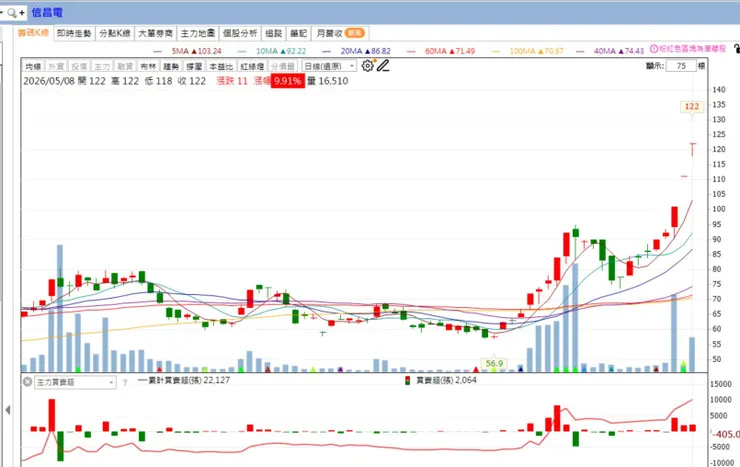Open the 月營收 tab

[x=340, y=33]
